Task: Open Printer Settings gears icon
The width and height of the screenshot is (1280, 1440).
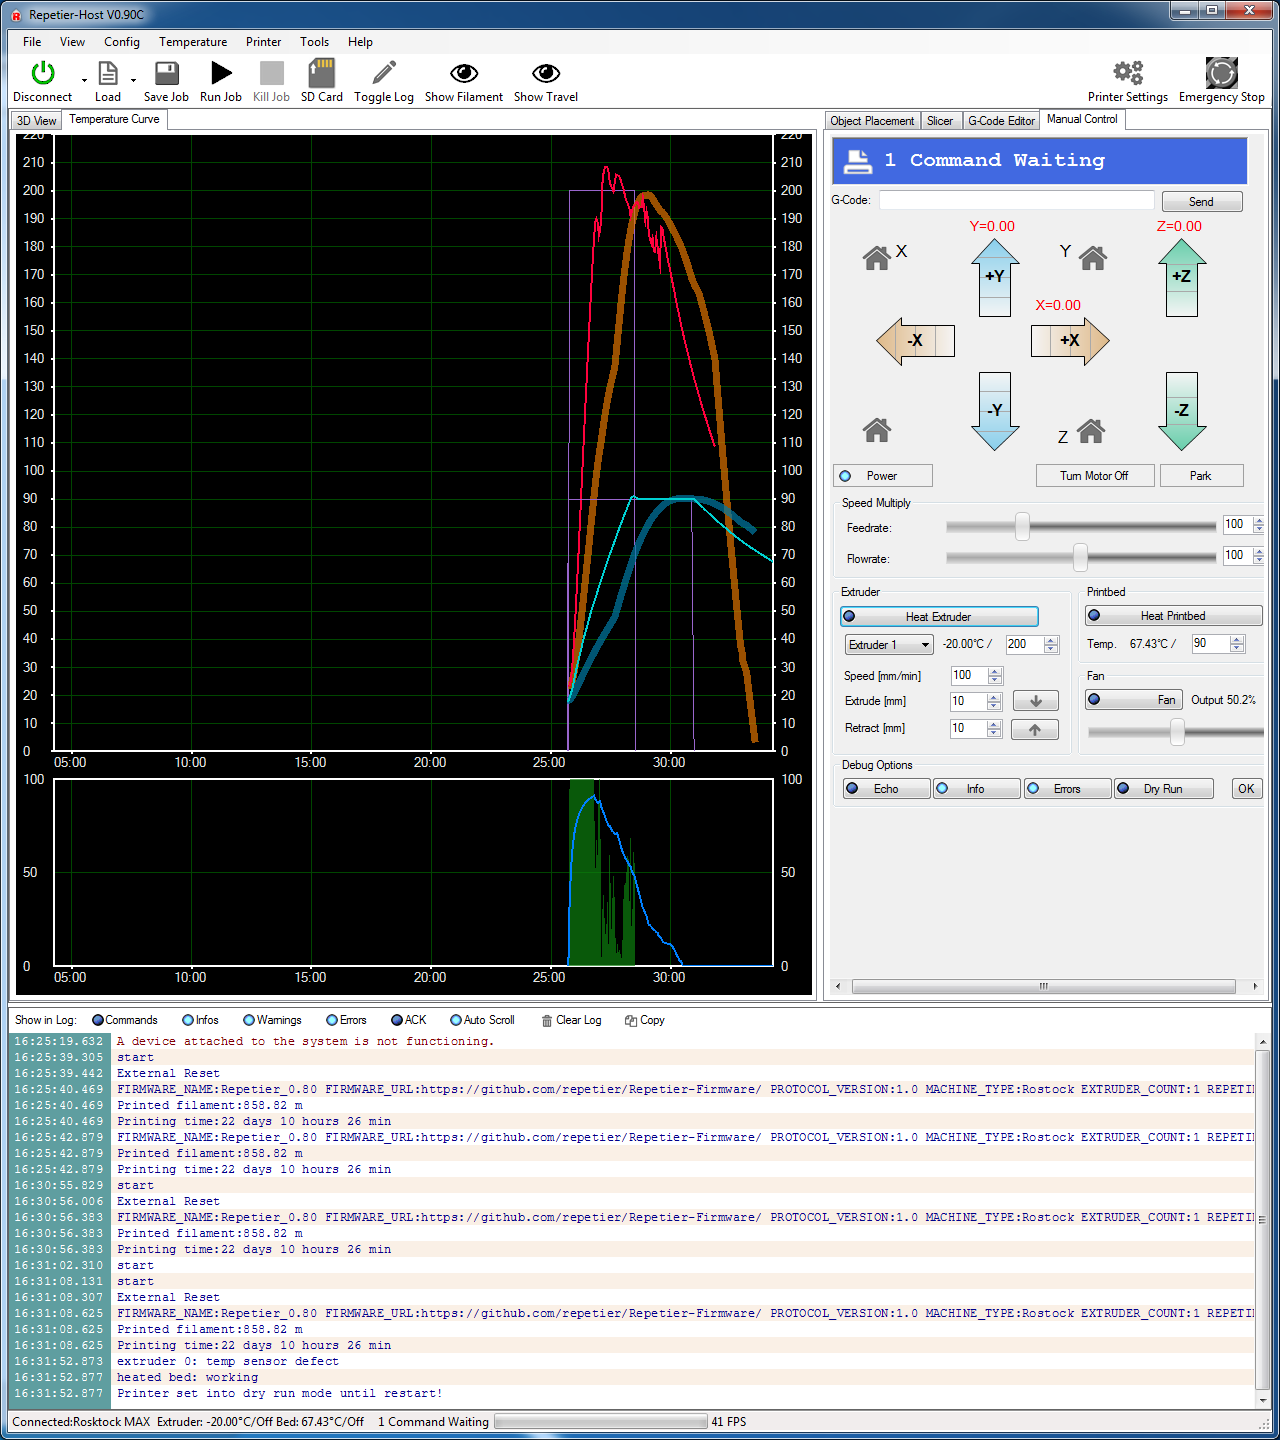Action: tap(1127, 74)
